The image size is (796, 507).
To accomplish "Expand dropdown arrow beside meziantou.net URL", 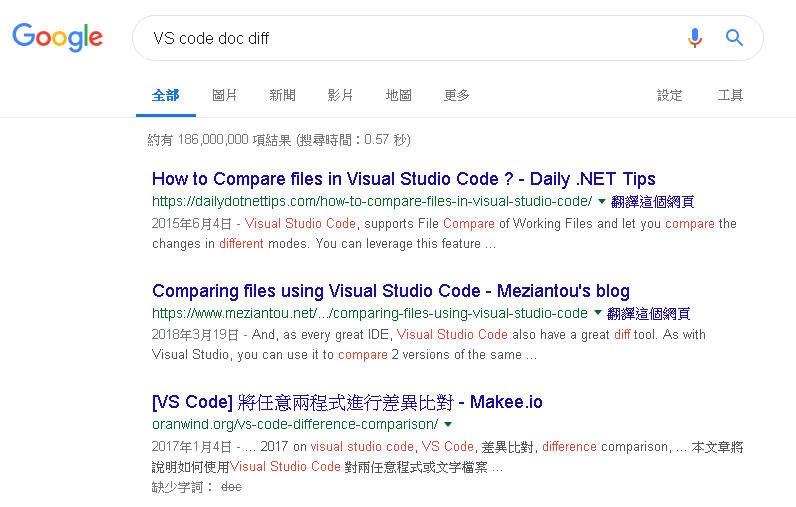I will pos(598,313).
